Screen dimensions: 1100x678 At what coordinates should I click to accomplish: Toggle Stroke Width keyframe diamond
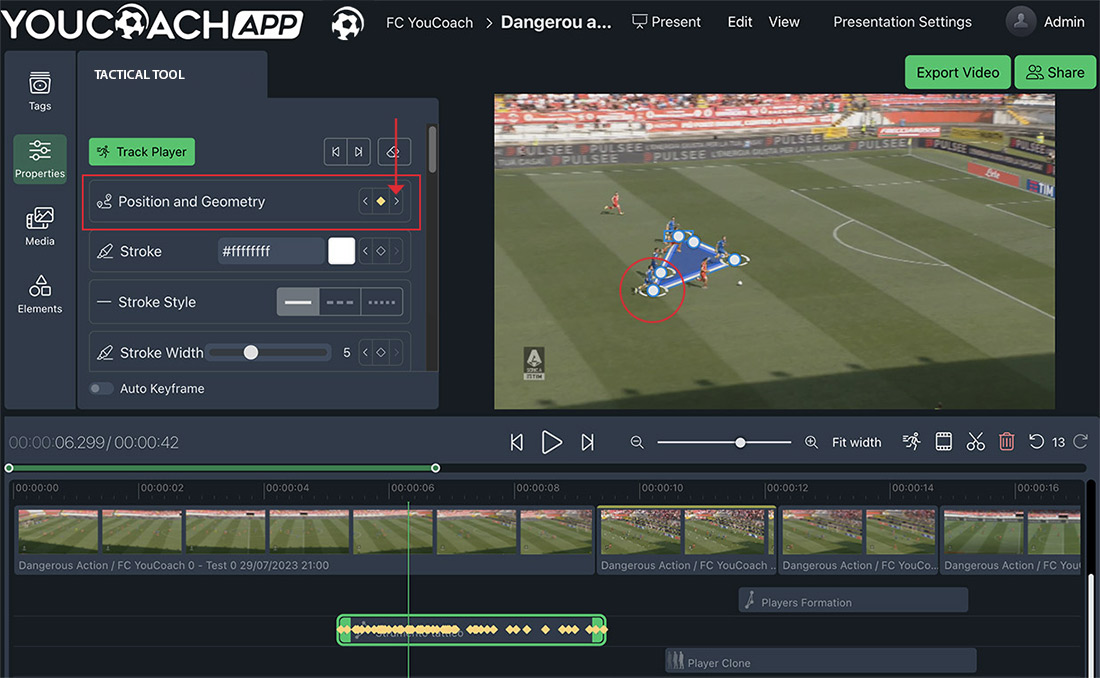click(381, 352)
